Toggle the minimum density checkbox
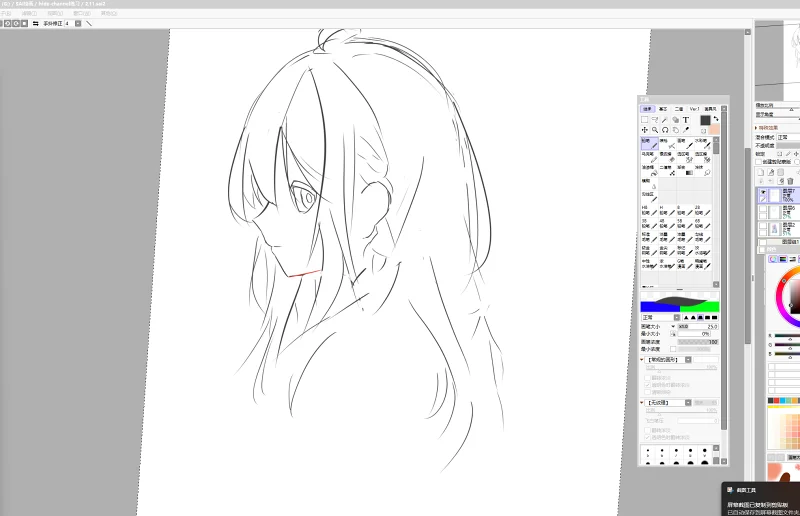 (673, 349)
